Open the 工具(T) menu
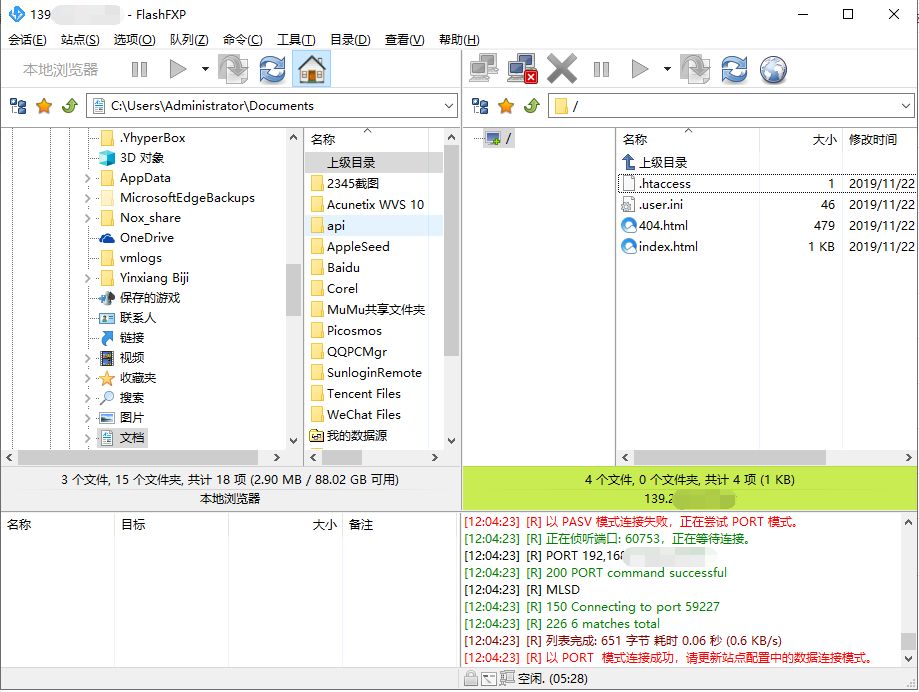Screen dimensions: 919x692 click(x=296, y=40)
